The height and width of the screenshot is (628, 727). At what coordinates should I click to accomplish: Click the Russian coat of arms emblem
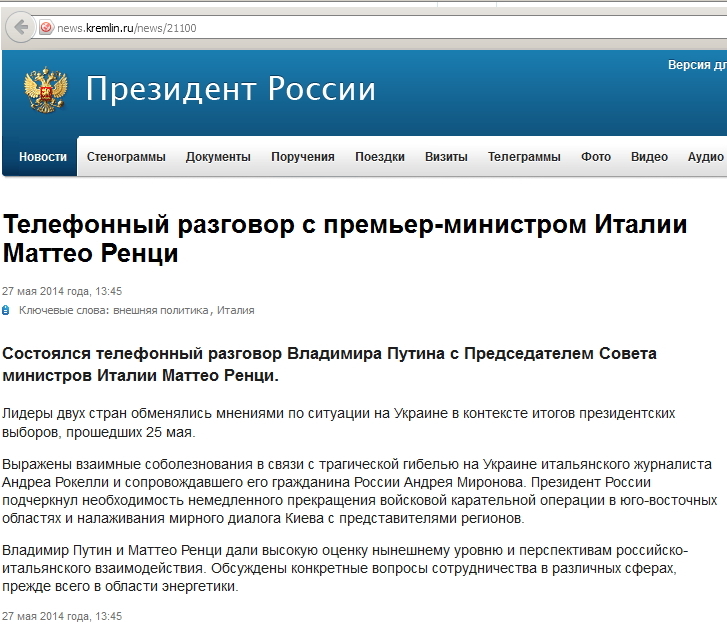[x=45, y=90]
